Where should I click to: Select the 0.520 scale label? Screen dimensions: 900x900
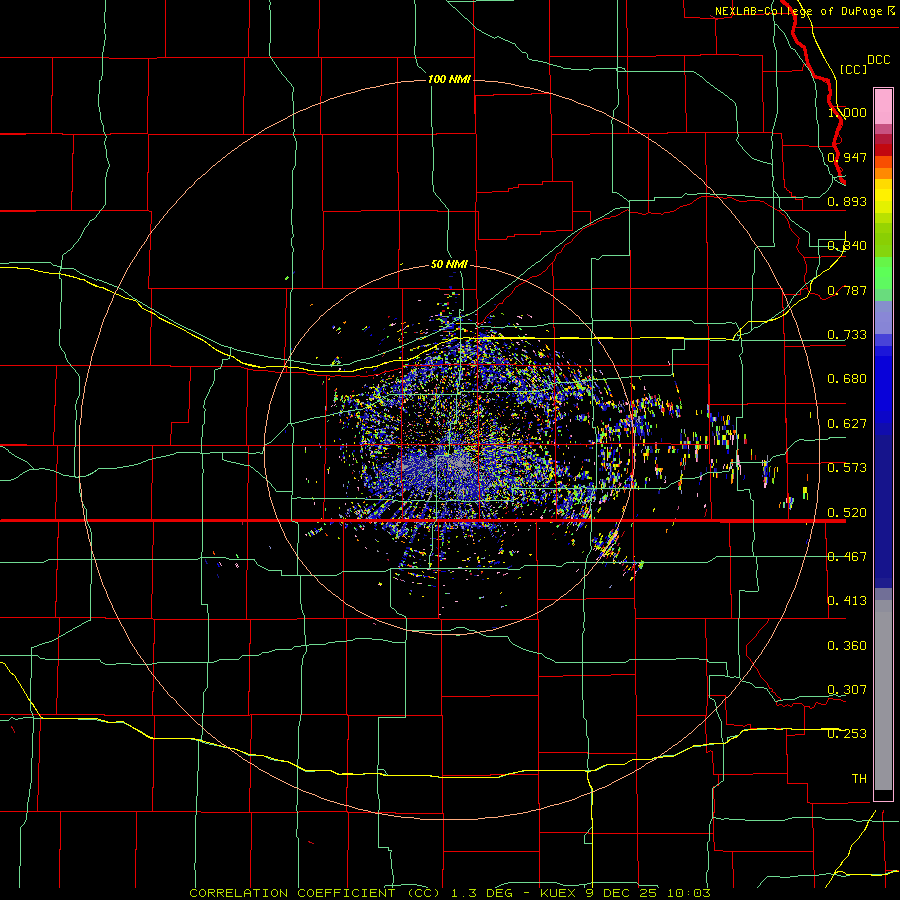(x=847, y=513)
